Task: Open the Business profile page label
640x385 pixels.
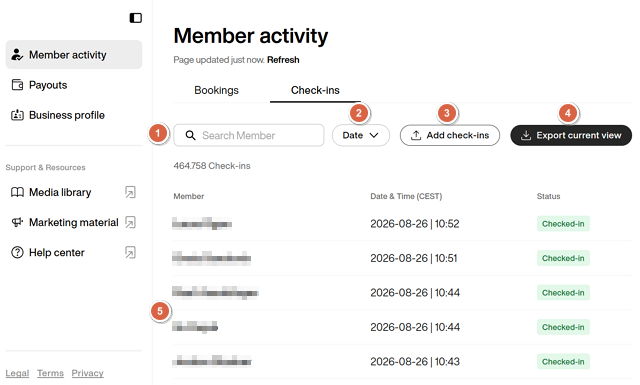Action: click(67, 115)
